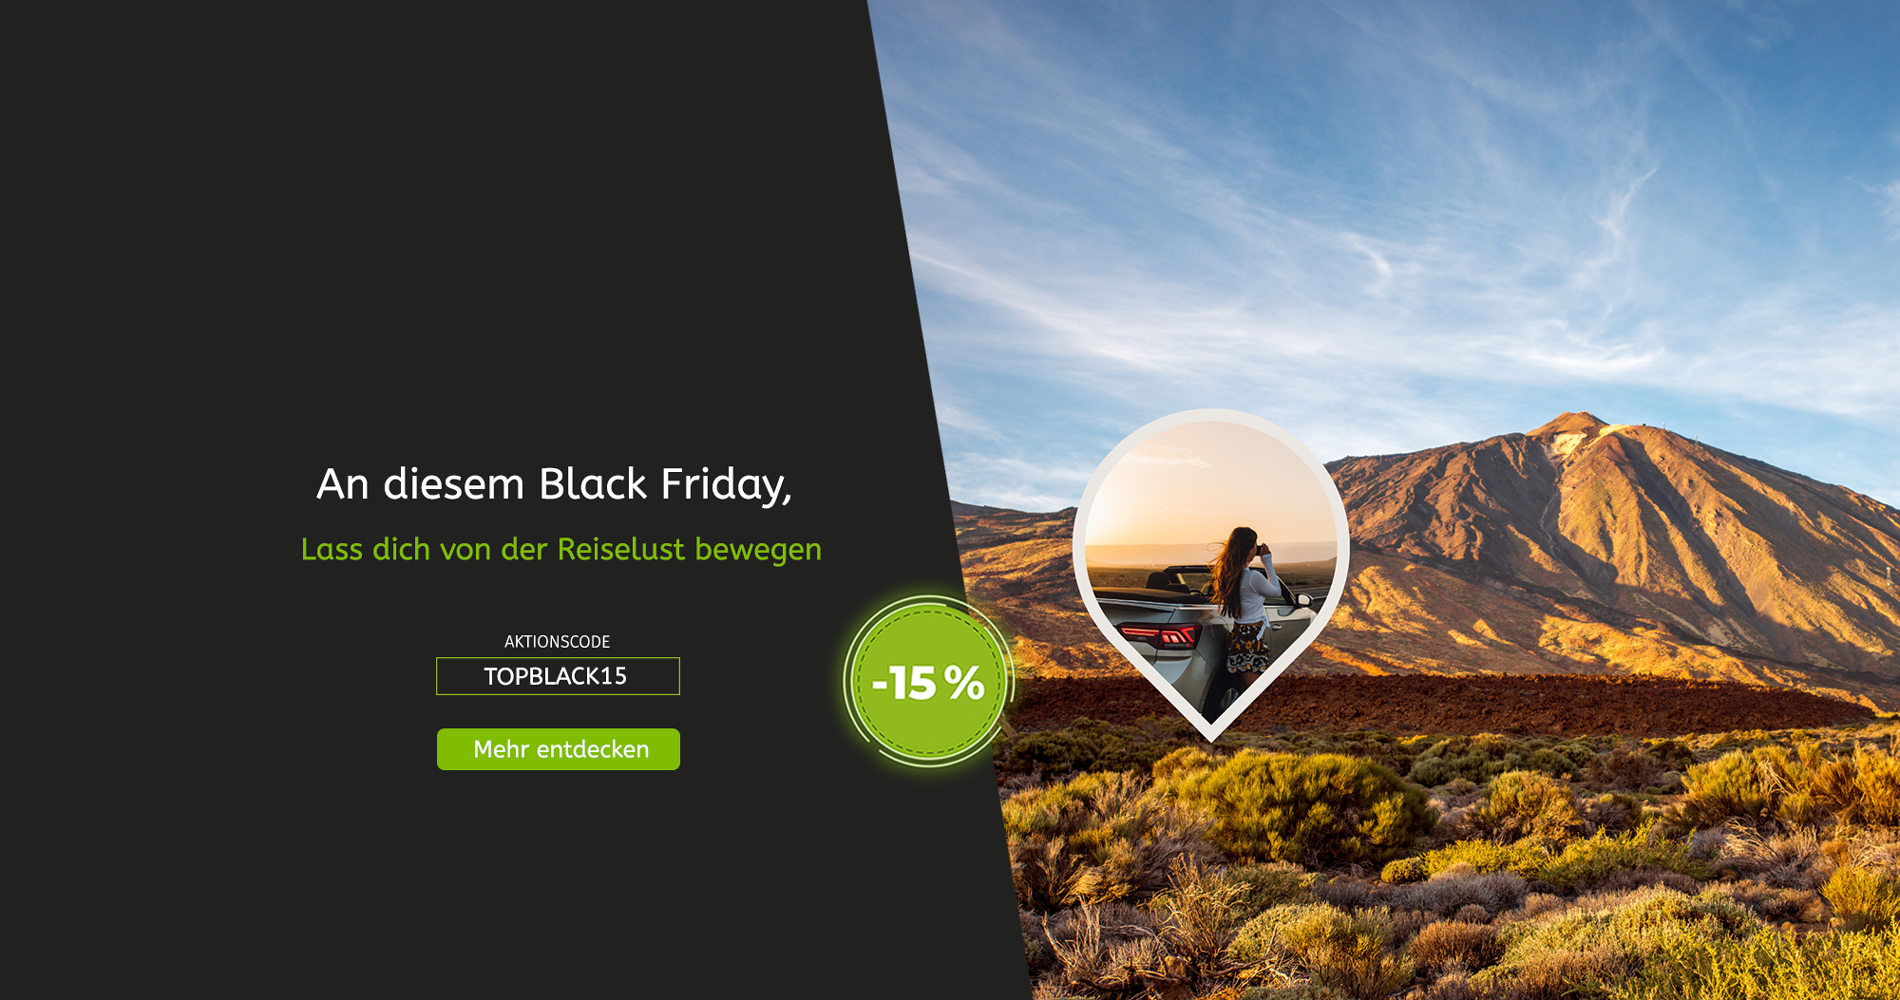Click the convertible car's red taillight in the pin
1900x1000 pixels.
pyautogui.click(x=1160, y=635)
